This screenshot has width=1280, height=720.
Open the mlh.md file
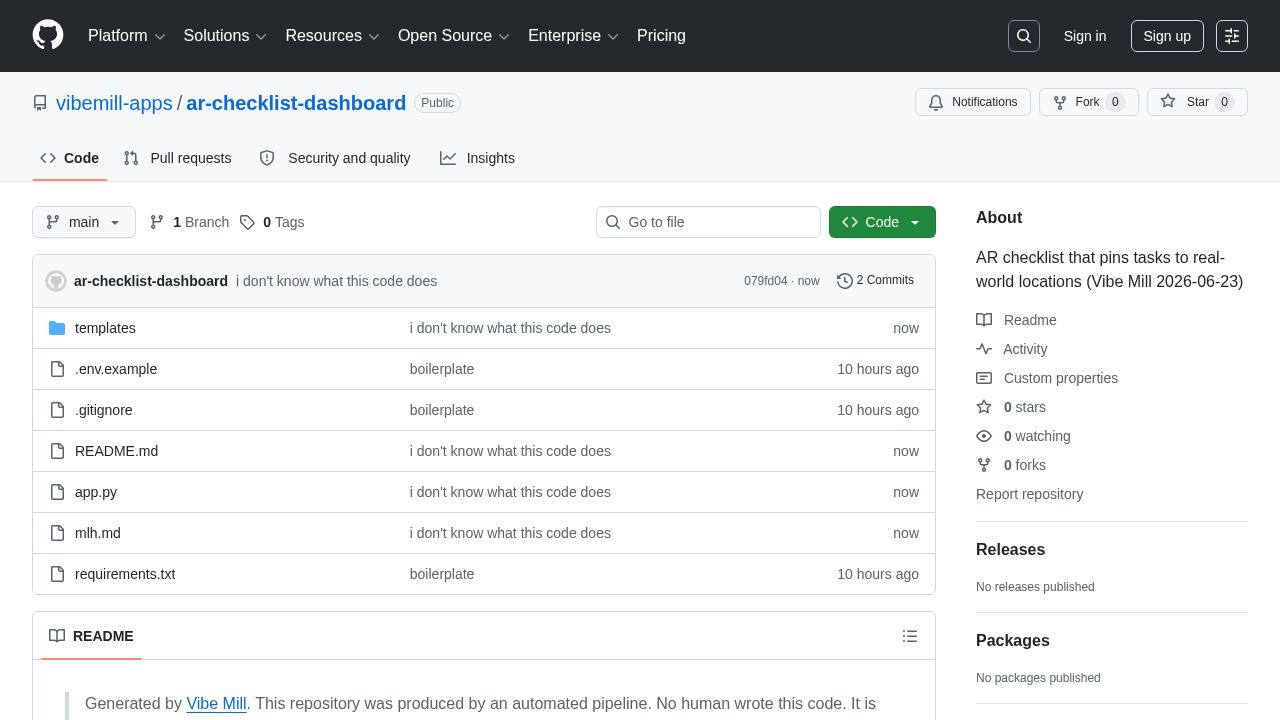(98, 533)
